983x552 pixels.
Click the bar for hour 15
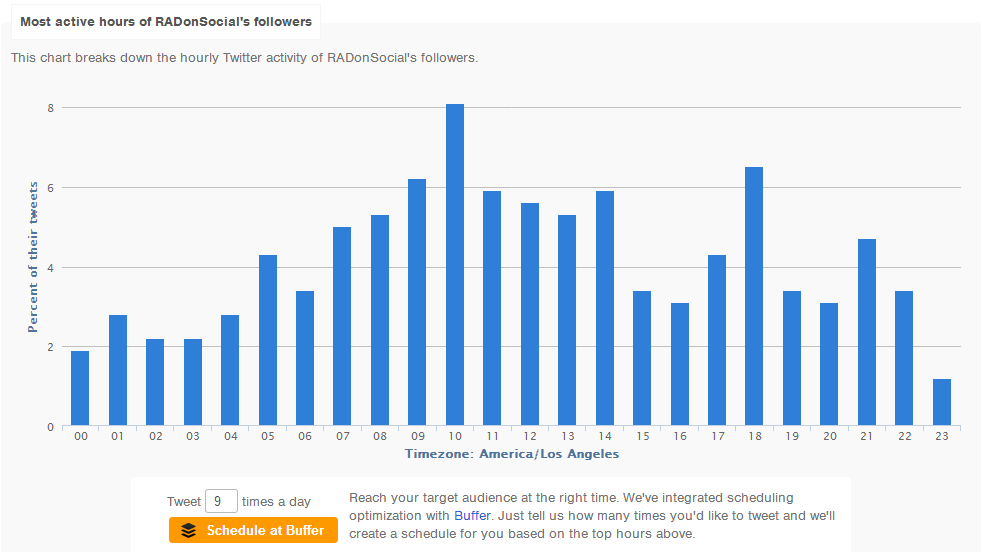(x=642, y=358)
